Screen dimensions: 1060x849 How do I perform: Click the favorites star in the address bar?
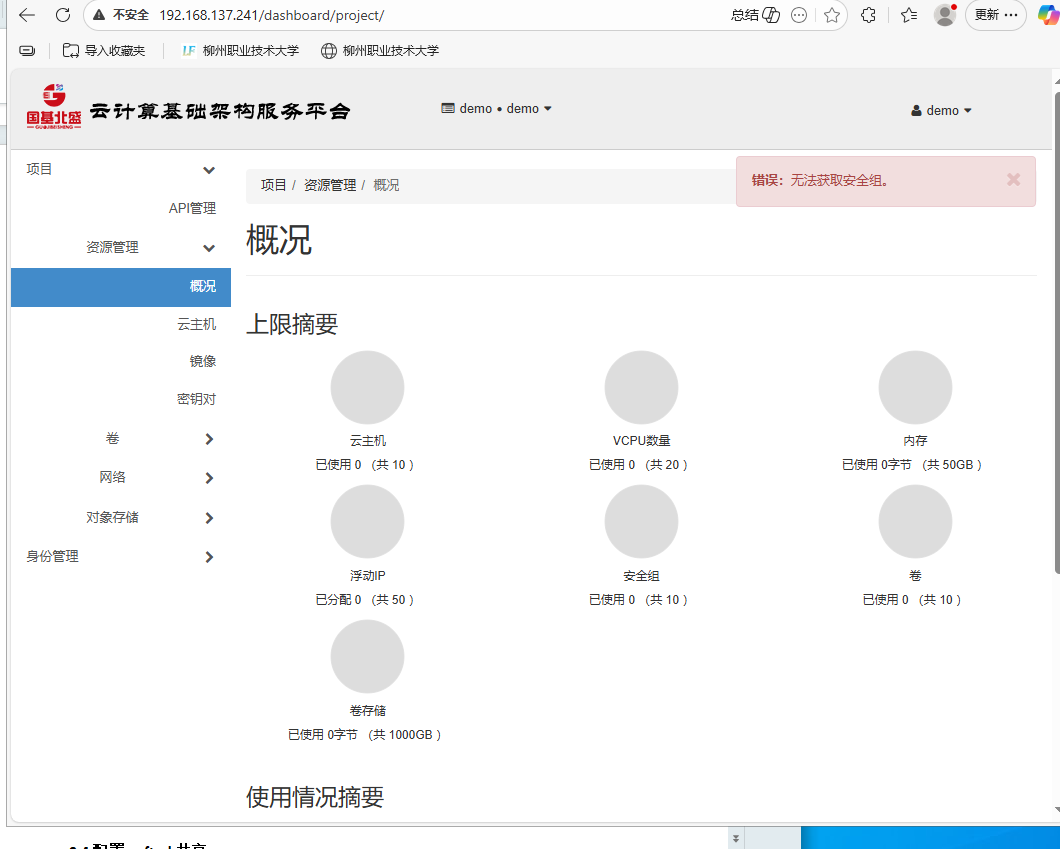[832, 16]
